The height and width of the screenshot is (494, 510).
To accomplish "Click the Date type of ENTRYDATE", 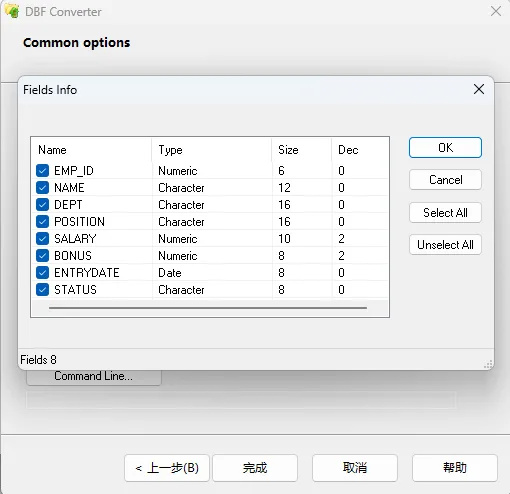I will [170, 273].
